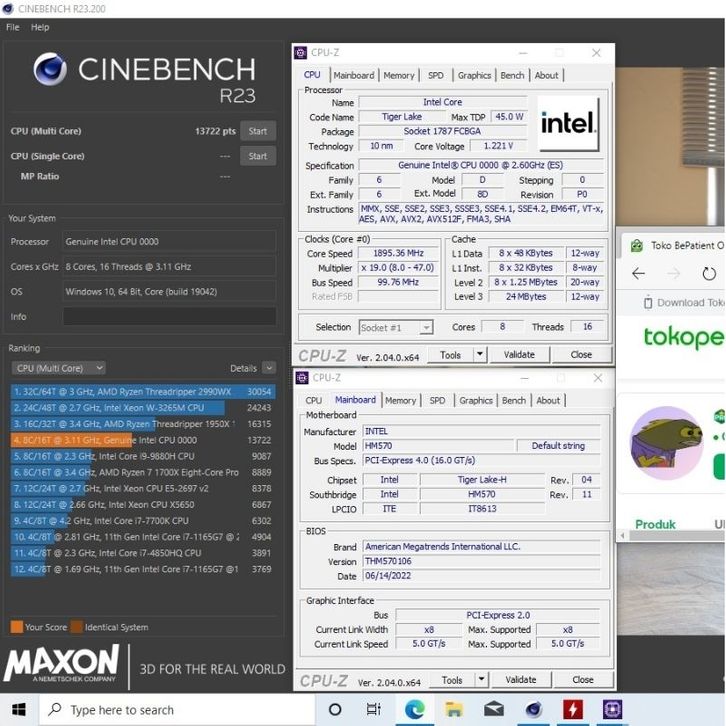726x726 pixels.
Task: Select Graphics tab in the lower CPU-Z window
Action: (475, 400)
